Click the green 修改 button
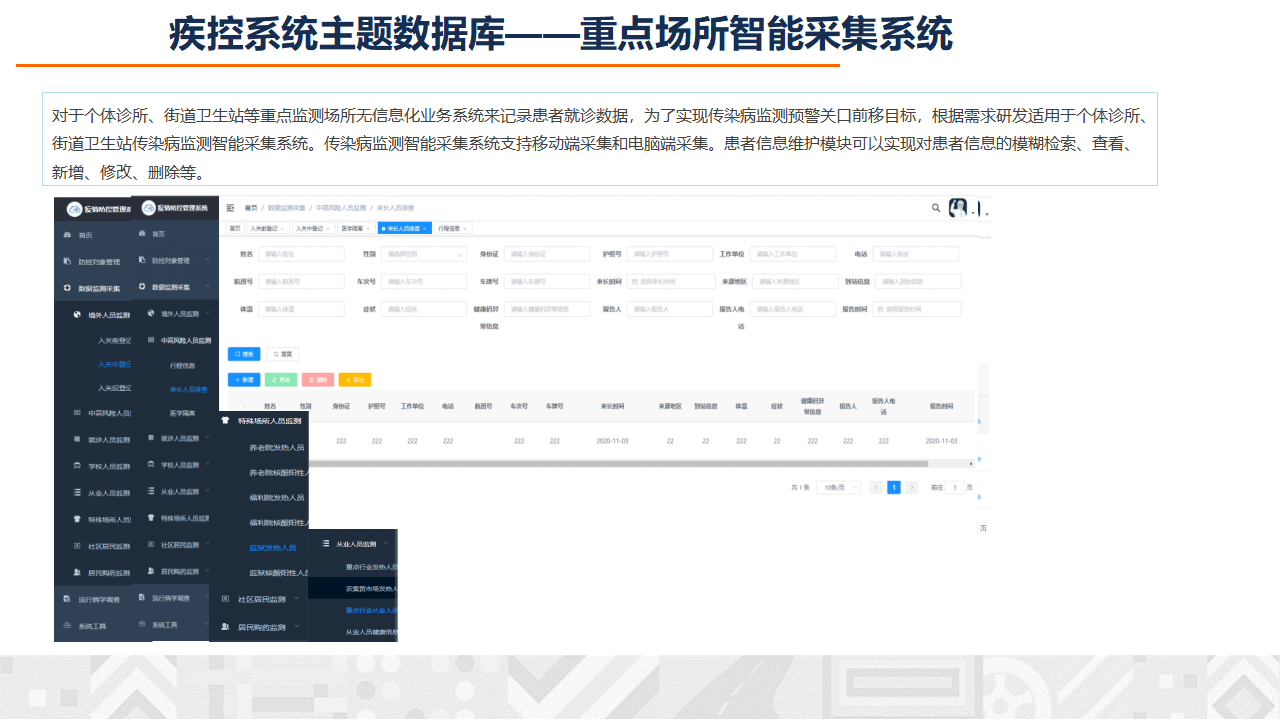Image resolution: width=1280 pixels, height=720 pixels. (281, 380)
